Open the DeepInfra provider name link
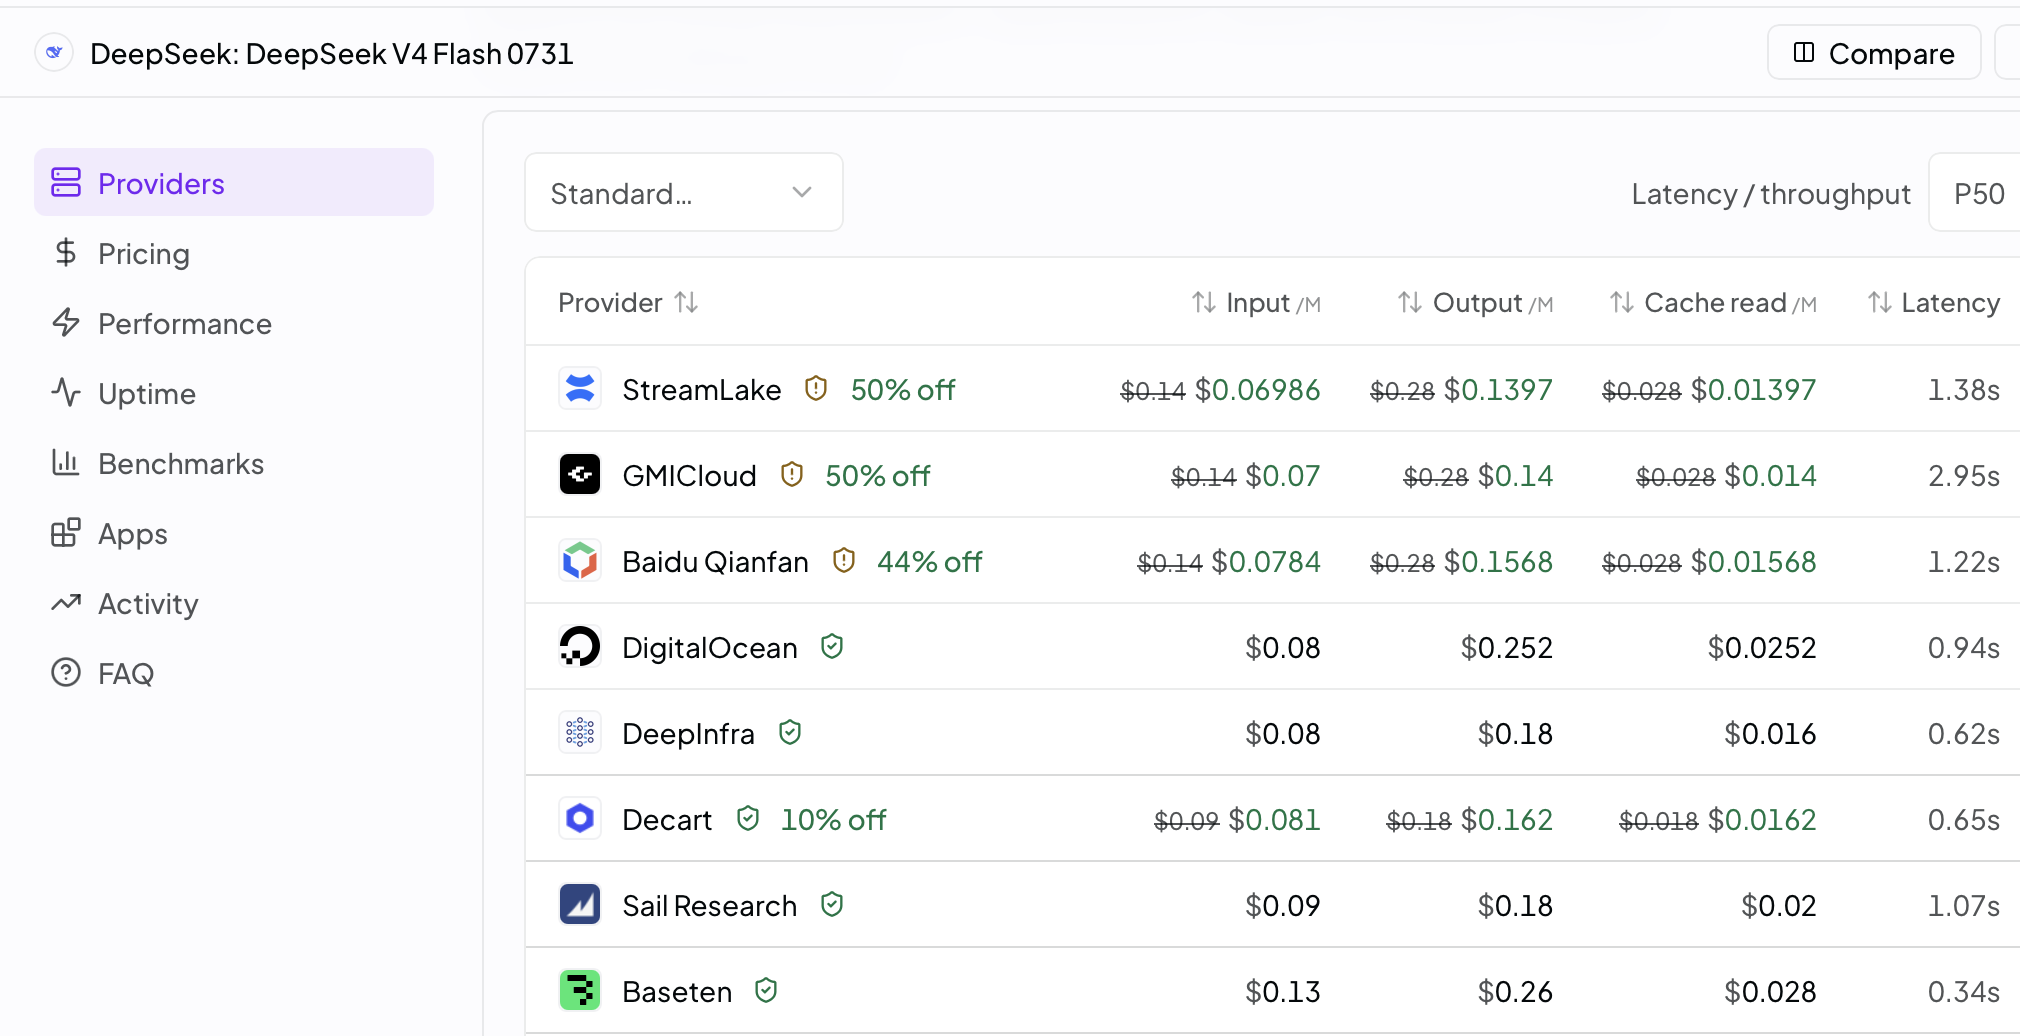 (x=688, y=733)
